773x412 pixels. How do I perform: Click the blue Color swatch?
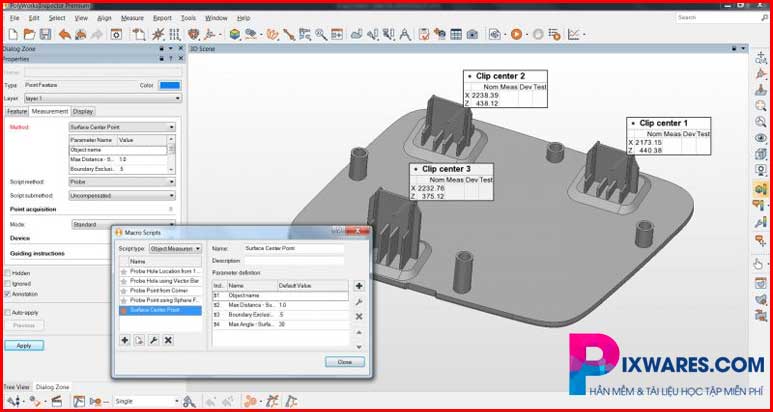pos(170,85)
